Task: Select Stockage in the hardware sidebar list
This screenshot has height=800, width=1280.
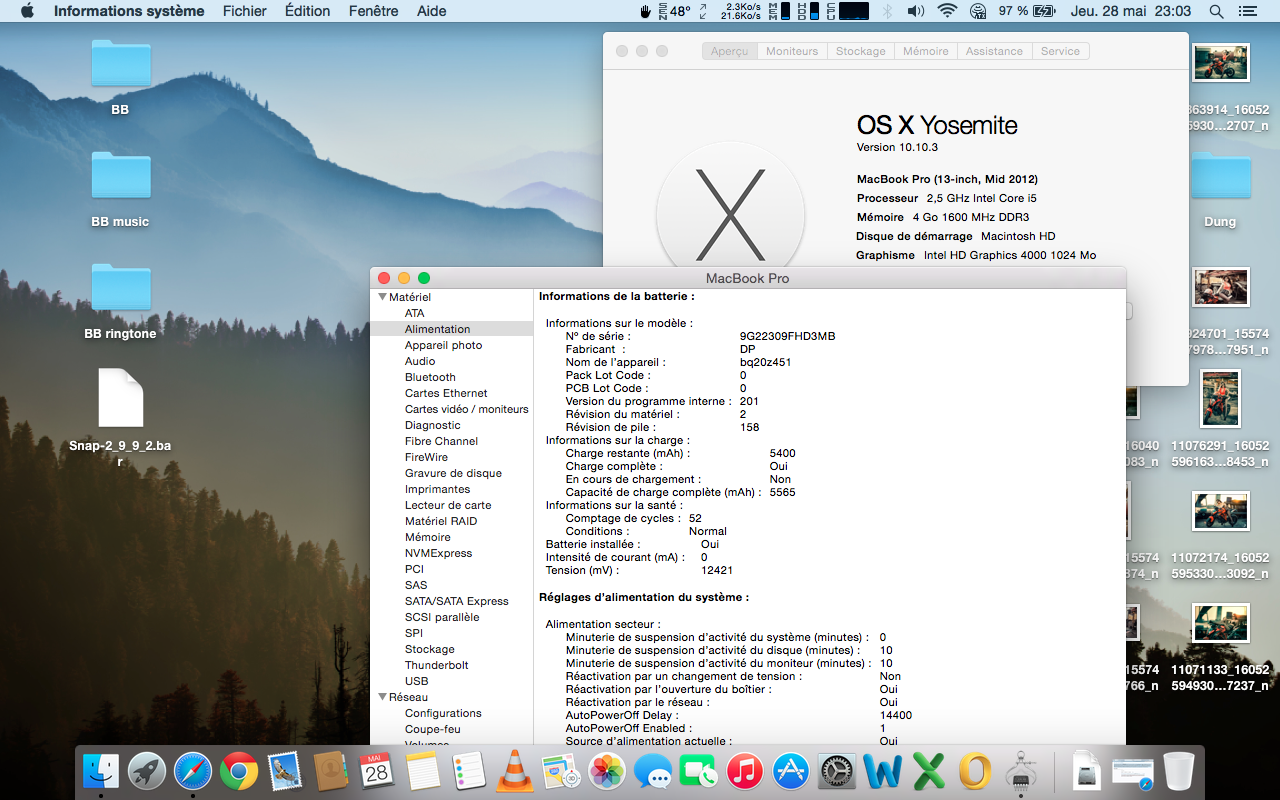Action: point(430,649)
